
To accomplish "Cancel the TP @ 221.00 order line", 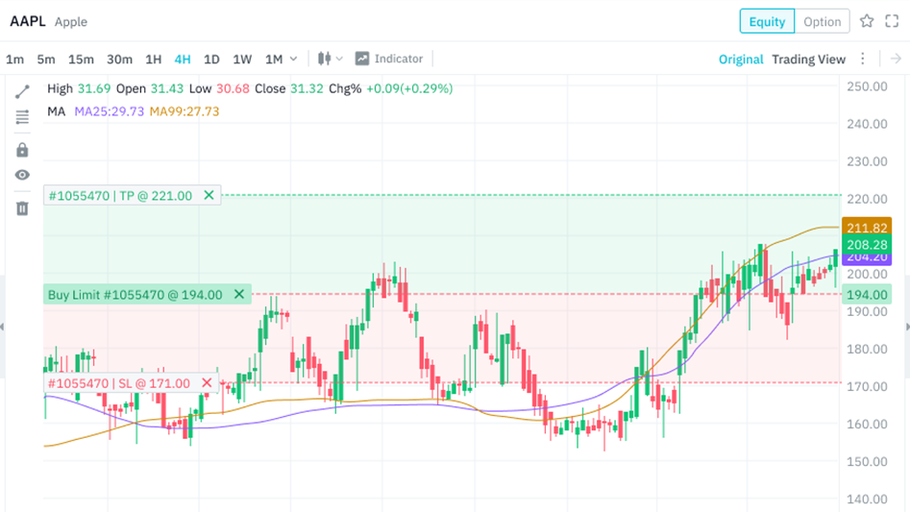I will pos(209,196).
